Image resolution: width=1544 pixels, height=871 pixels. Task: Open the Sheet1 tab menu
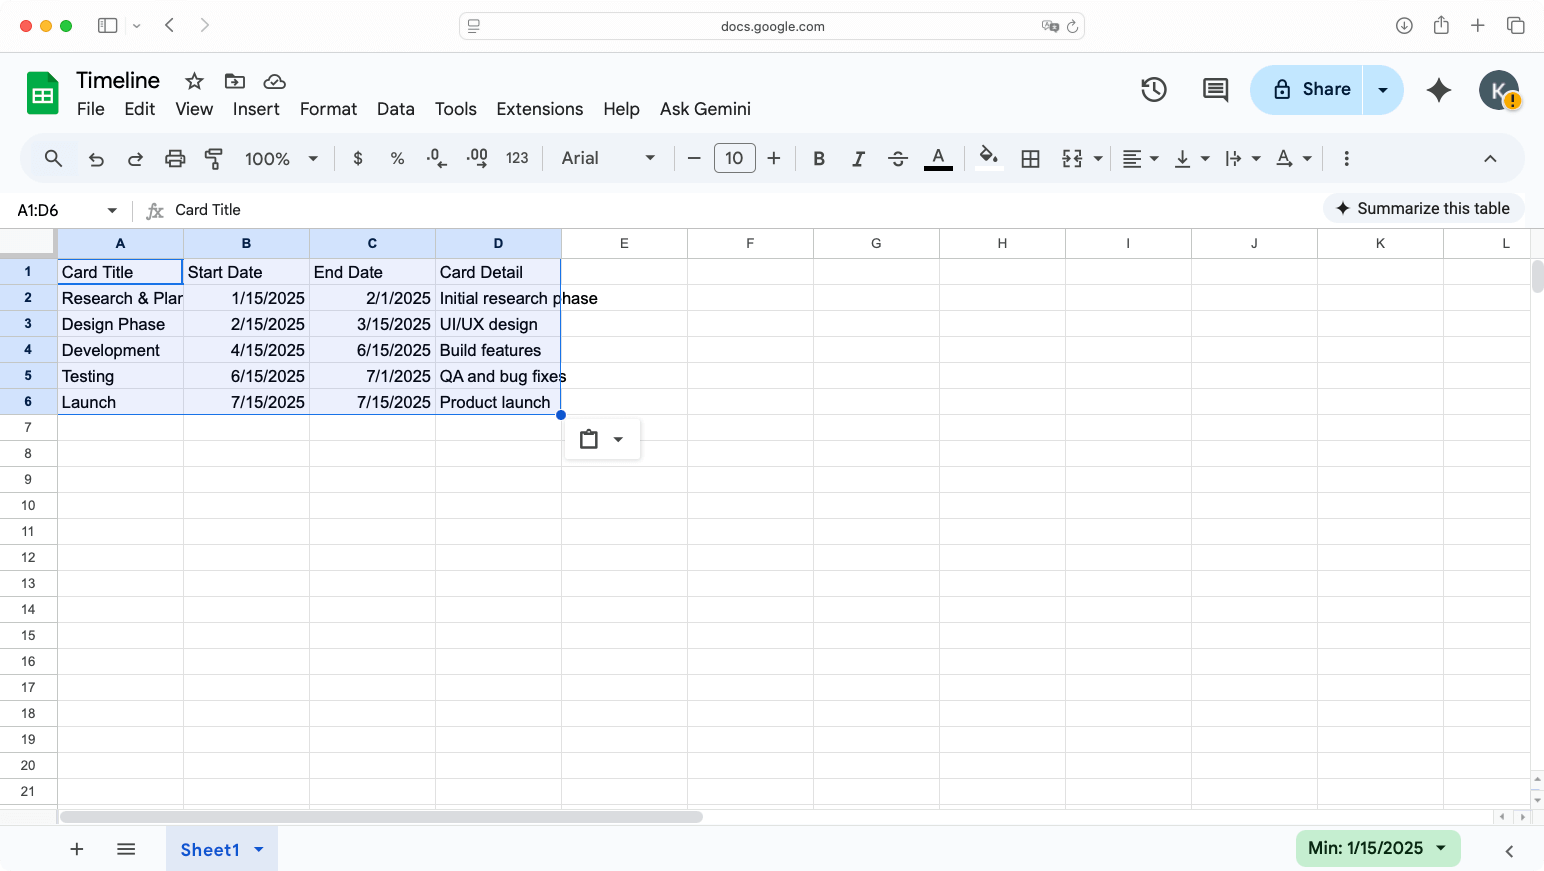[258, 849]
